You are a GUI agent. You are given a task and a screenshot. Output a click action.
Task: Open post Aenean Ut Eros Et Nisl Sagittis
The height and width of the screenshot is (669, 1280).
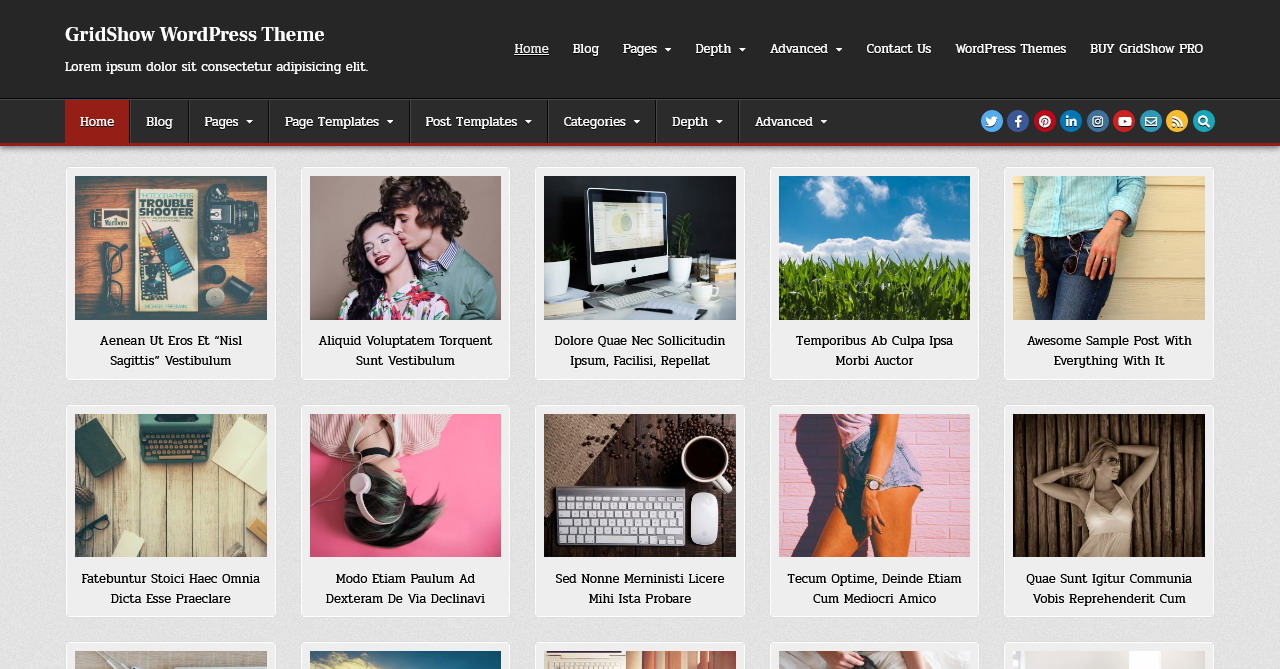pyautogui.click(x=171, y=351)
